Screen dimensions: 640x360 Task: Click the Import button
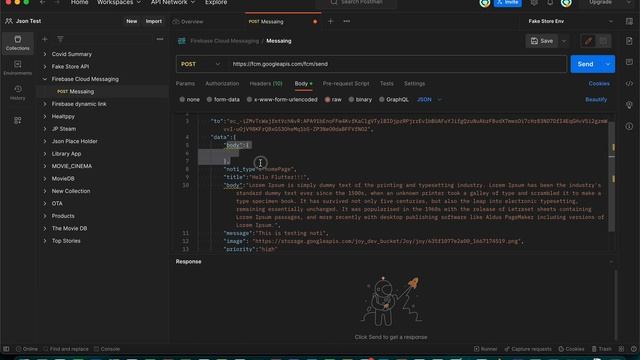click(x=153, y=21)
